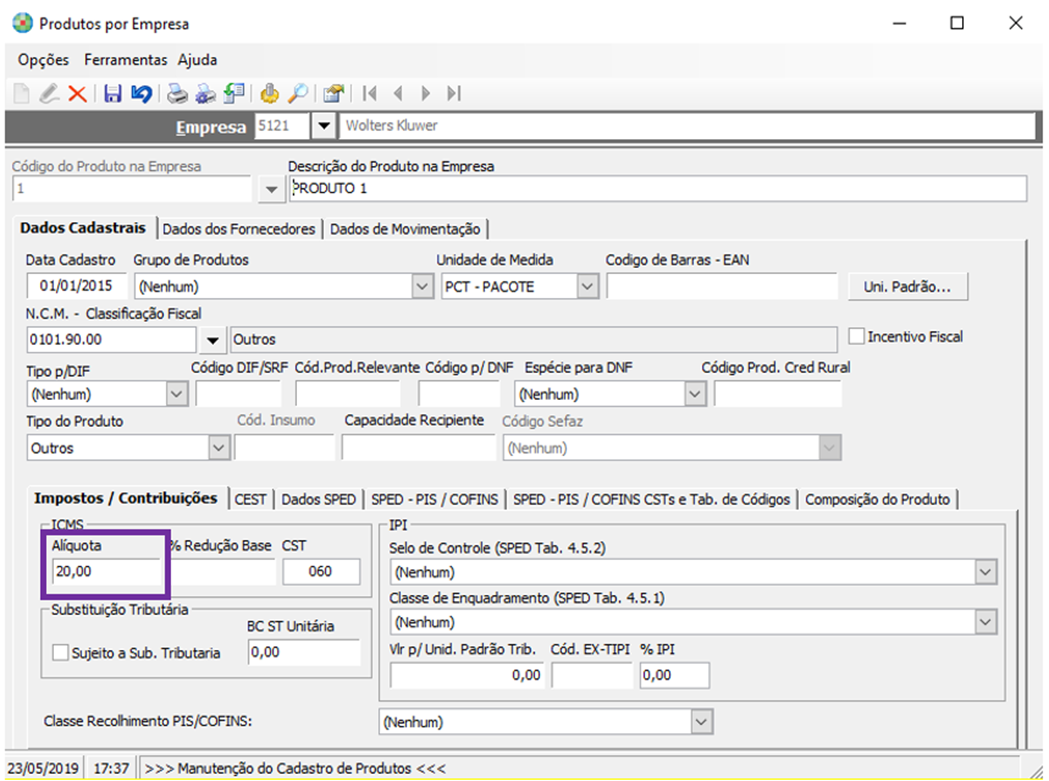Click the blue undo arrow icon

click(141, 93)
